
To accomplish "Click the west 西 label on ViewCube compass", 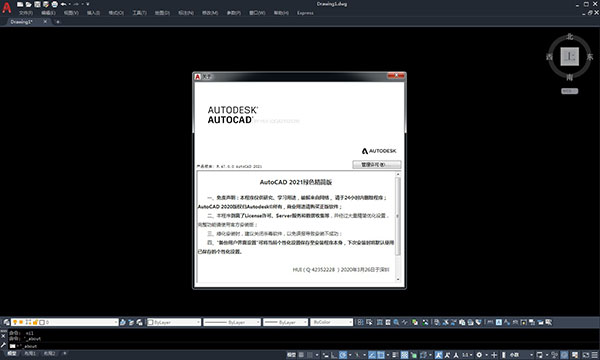I will click(x=549, y=57).
